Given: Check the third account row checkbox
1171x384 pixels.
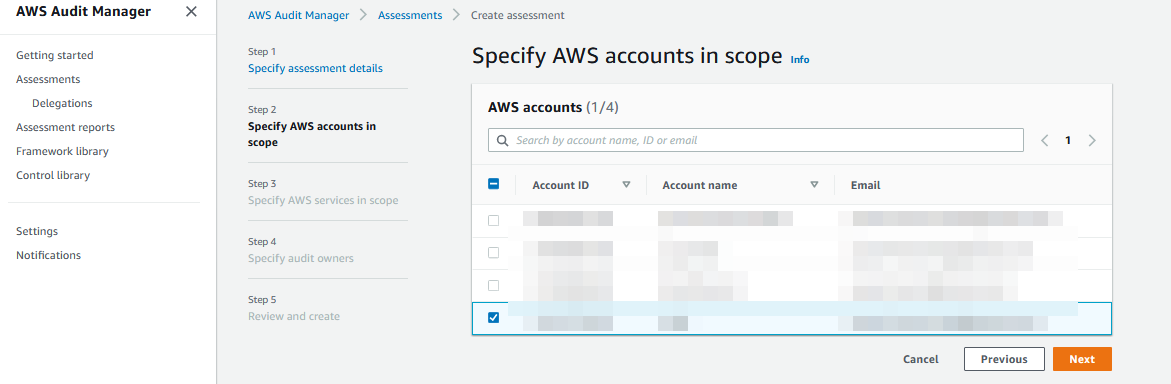Looking at the screenshot, I should click(x=493, y=285).
